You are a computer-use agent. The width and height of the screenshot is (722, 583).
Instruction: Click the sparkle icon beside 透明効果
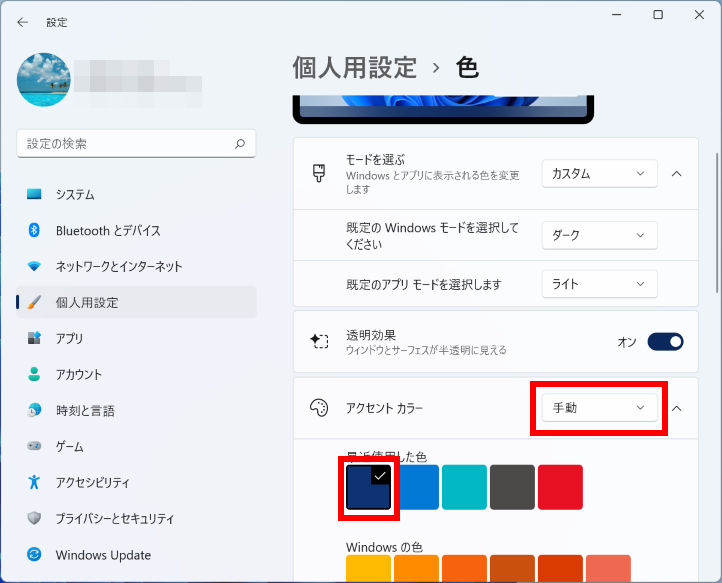point(319,341)
